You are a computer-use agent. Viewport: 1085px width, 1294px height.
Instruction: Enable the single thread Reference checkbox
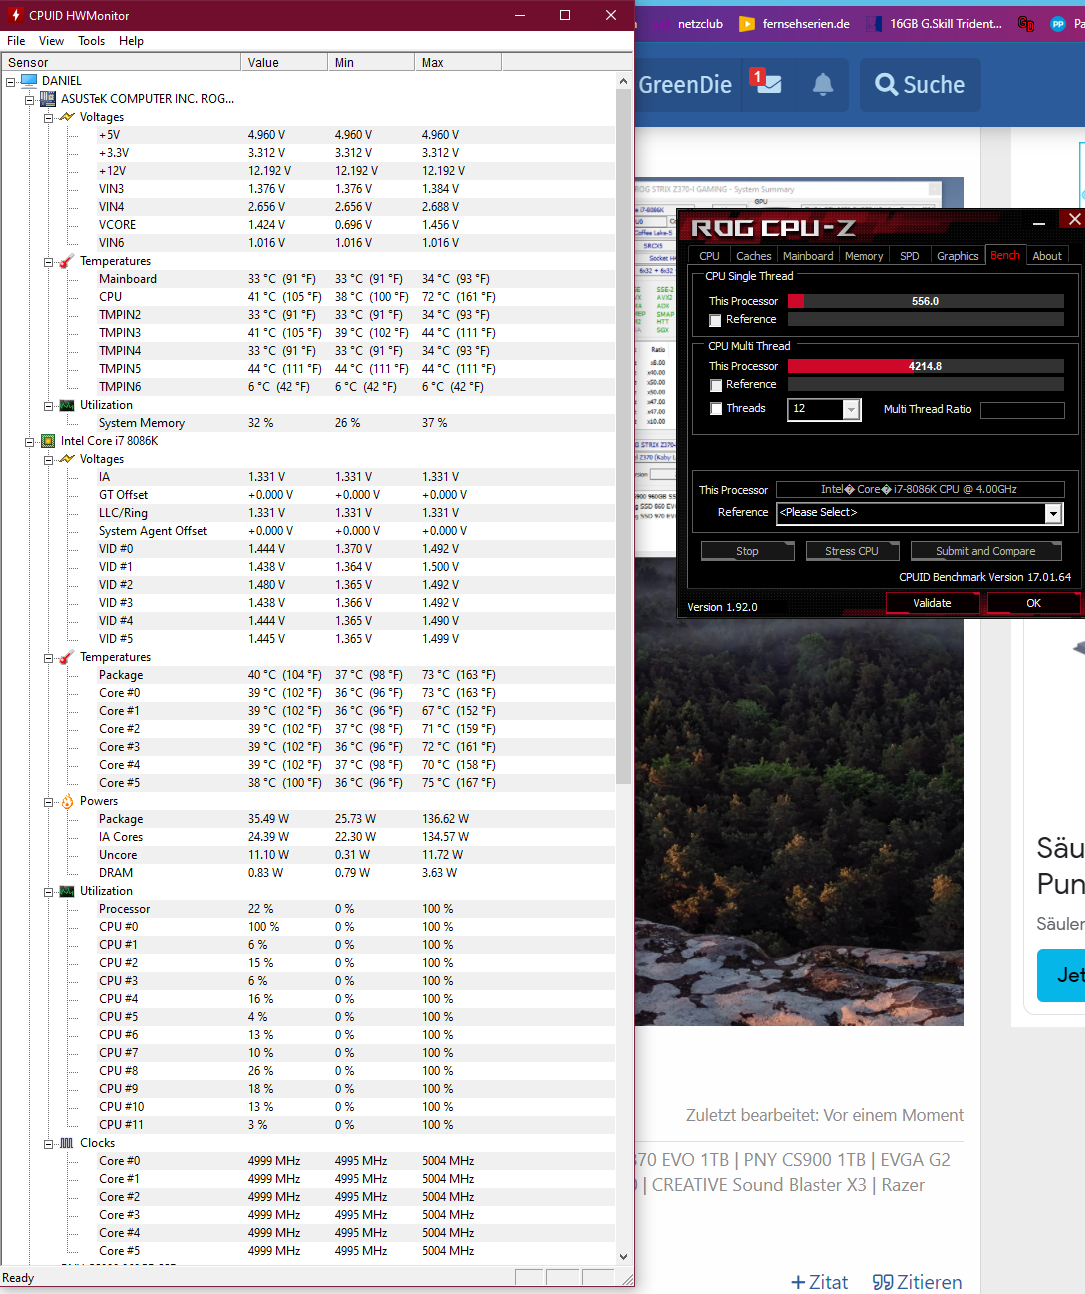[715, 320]
